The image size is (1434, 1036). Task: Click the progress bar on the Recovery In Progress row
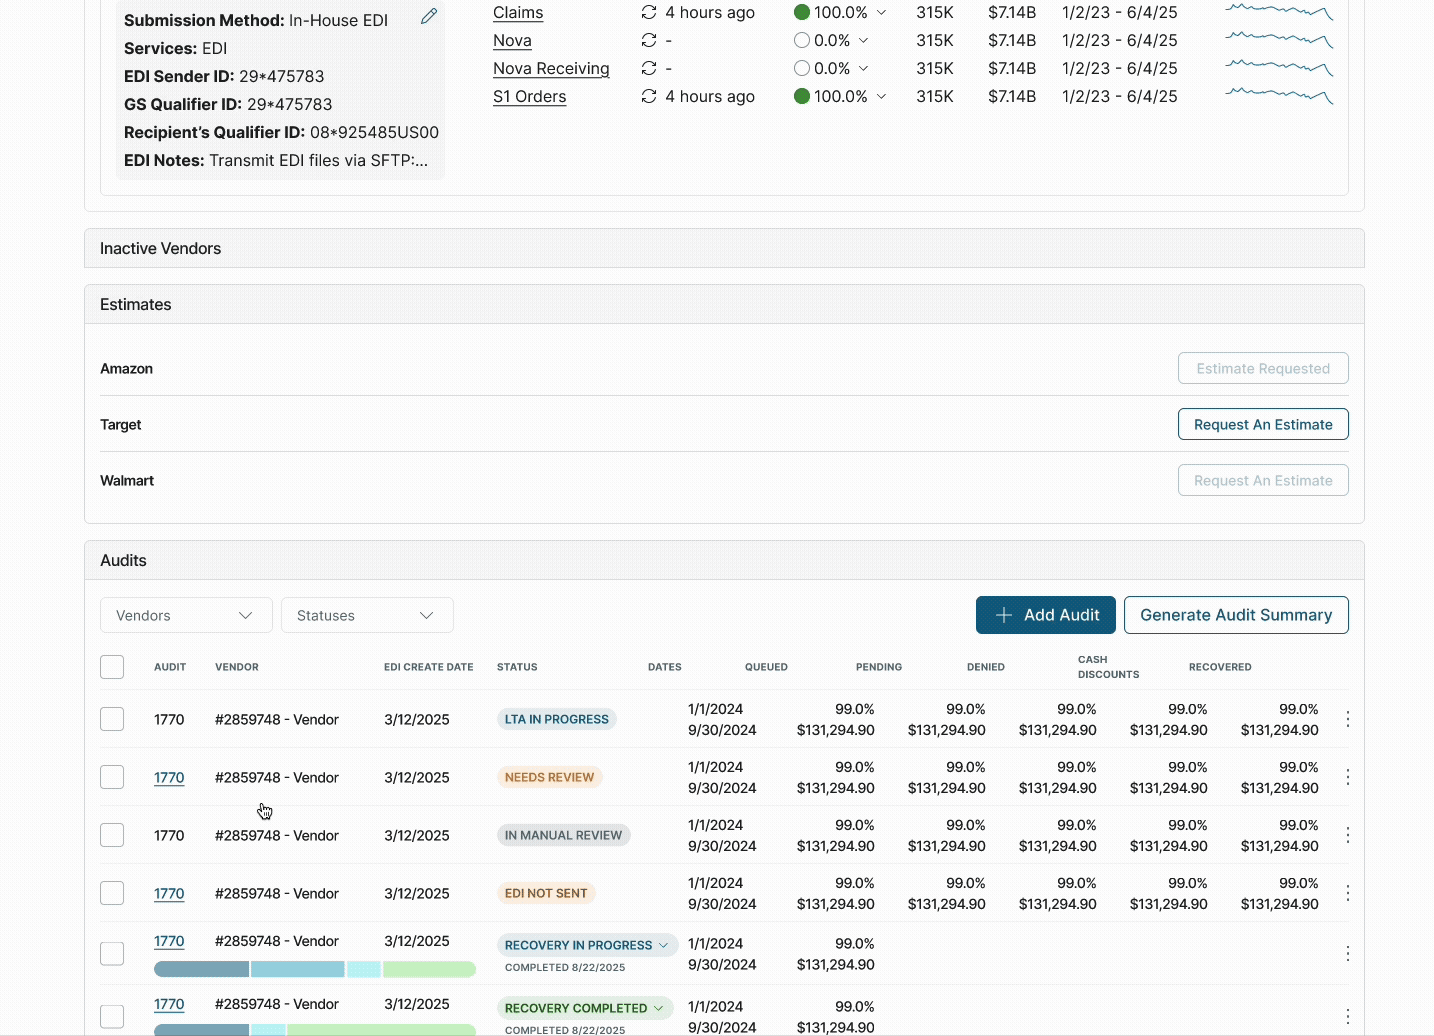coord(315,969)
